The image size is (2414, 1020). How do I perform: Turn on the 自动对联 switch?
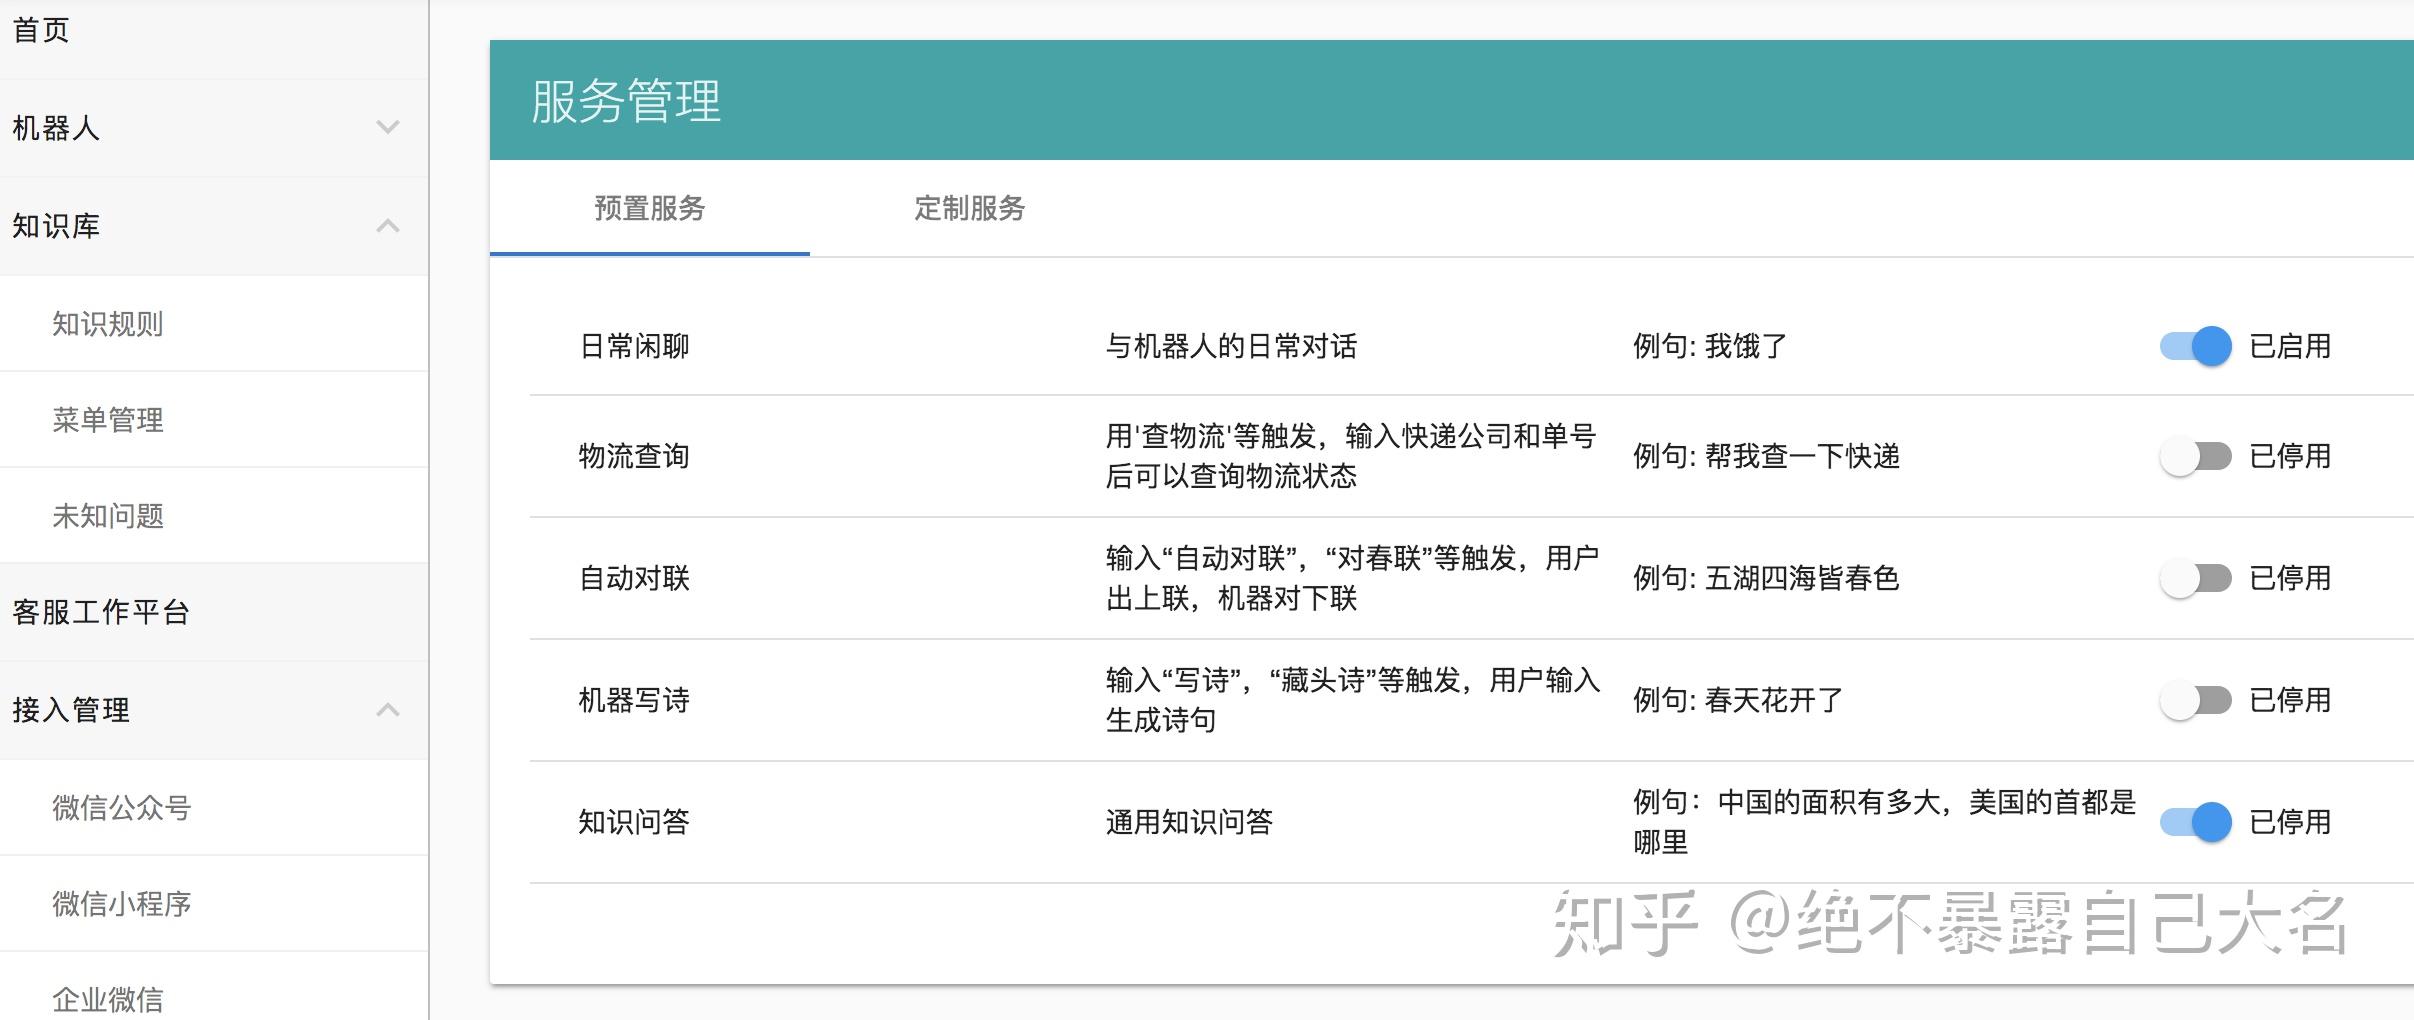click(x=2195, y=578)
